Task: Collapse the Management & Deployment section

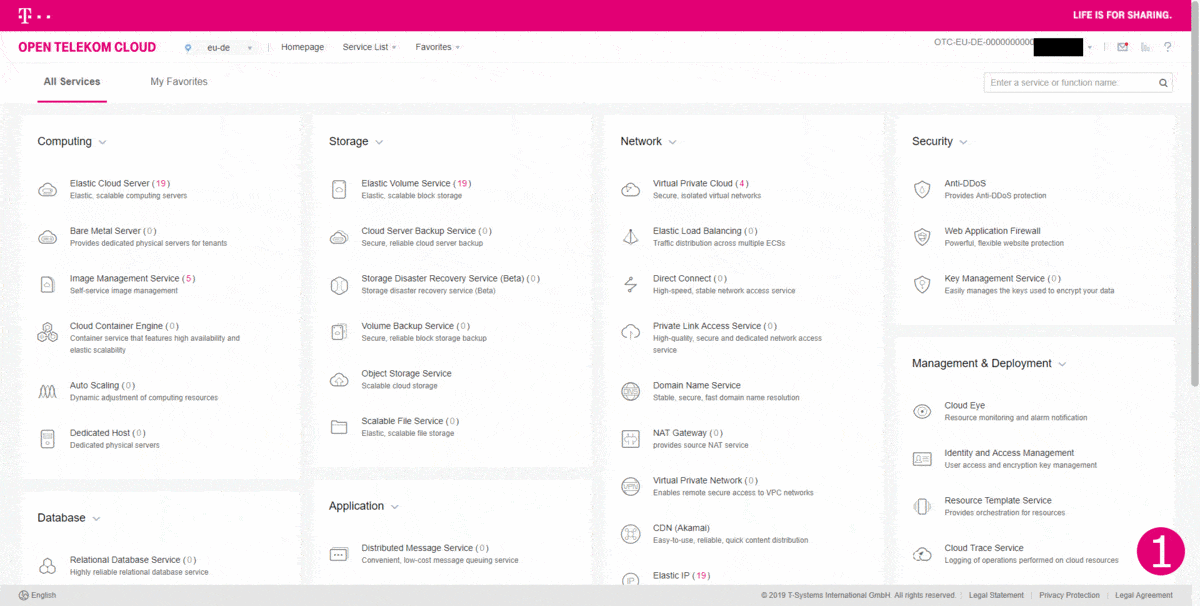Action: pos(1062,364)
